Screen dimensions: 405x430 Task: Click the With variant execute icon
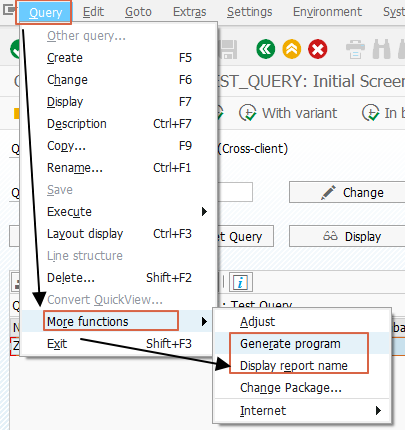tap(247, 113)
